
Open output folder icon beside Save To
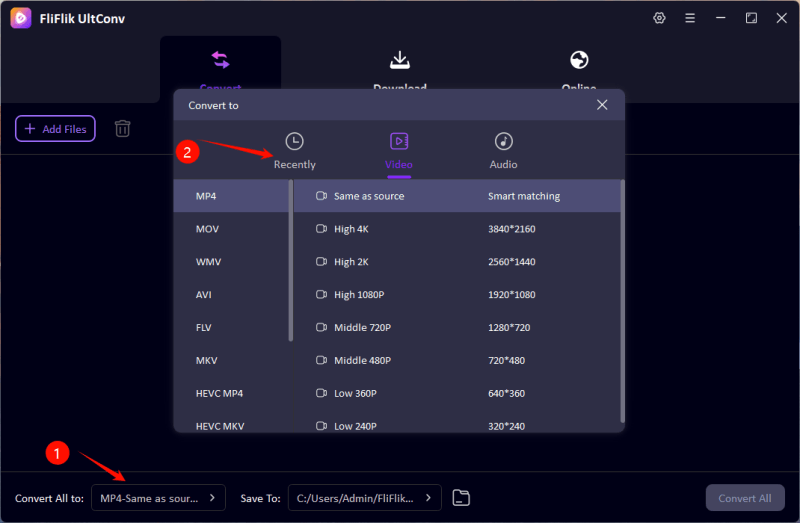(461, 497)
